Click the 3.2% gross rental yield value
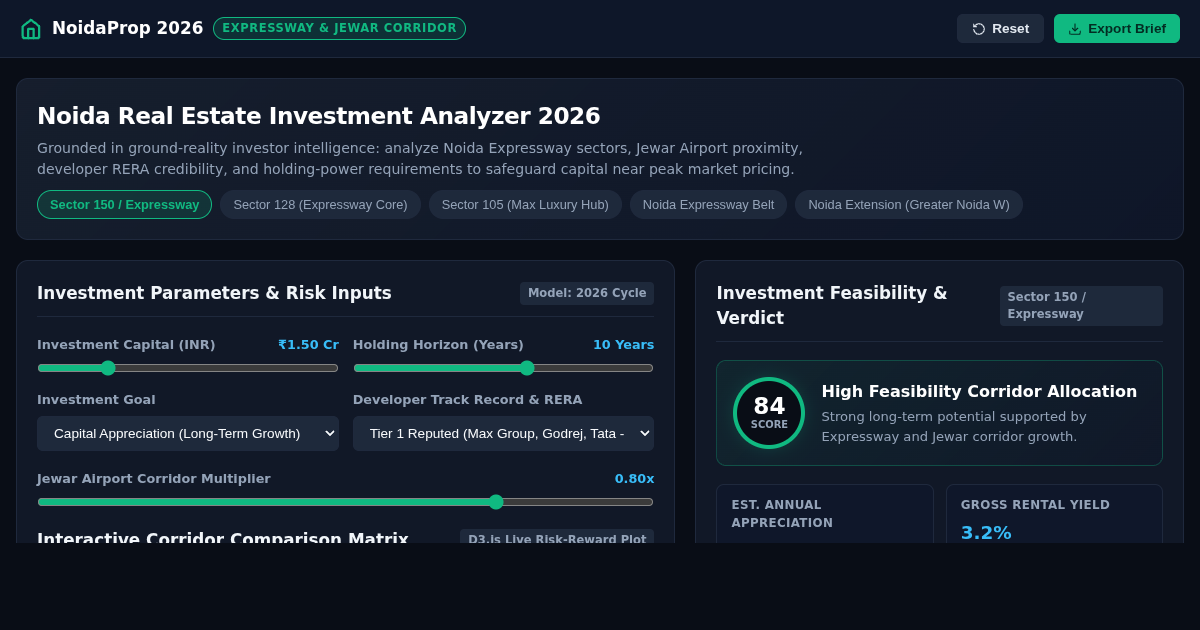The image size is (1200, 630). (986, 533)
